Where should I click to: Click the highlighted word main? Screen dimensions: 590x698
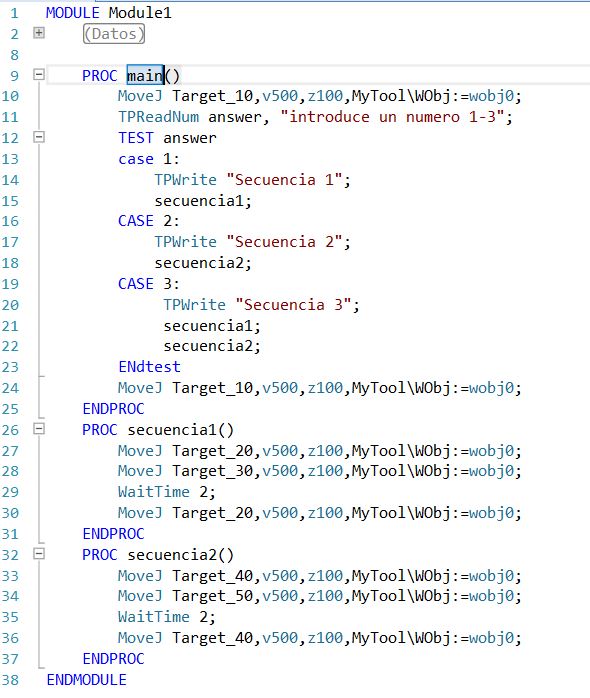[x=145, y=75]
